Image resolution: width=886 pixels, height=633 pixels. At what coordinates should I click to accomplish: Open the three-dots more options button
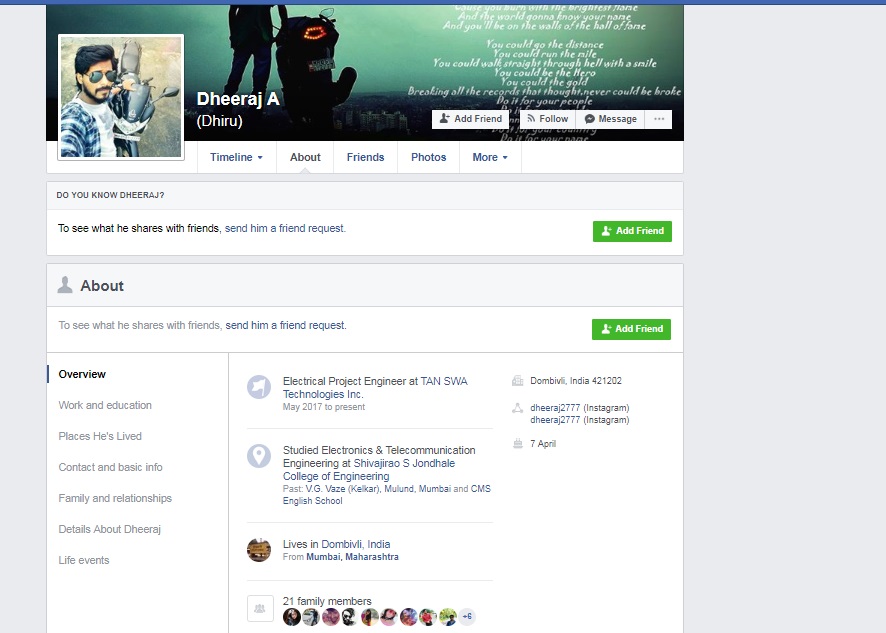click(x=659, y=119)
